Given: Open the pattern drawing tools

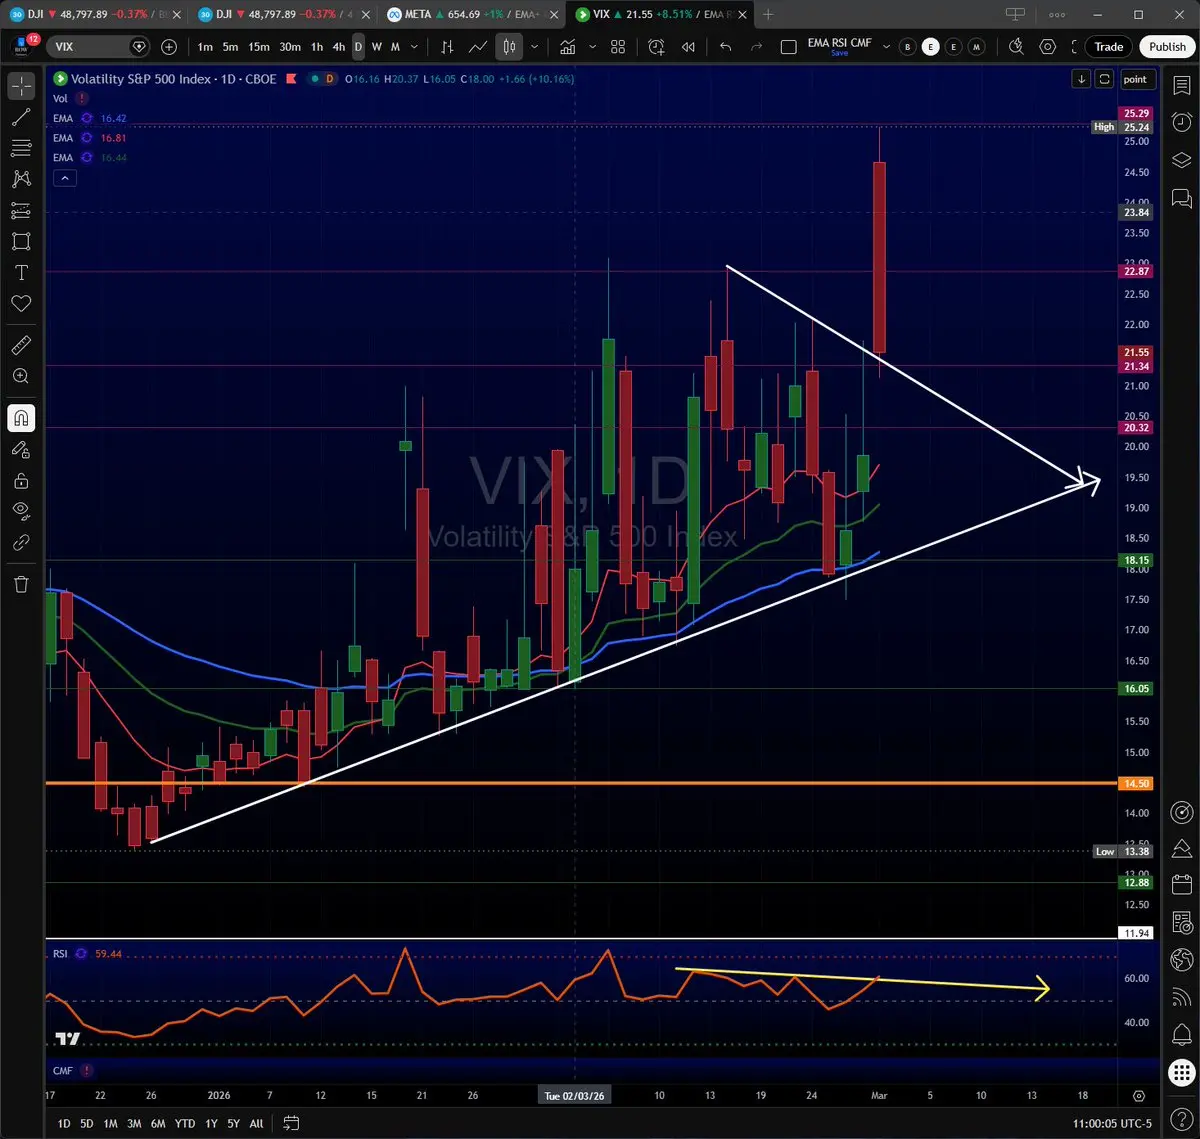Looking at the screenshot, I should 20,179.
